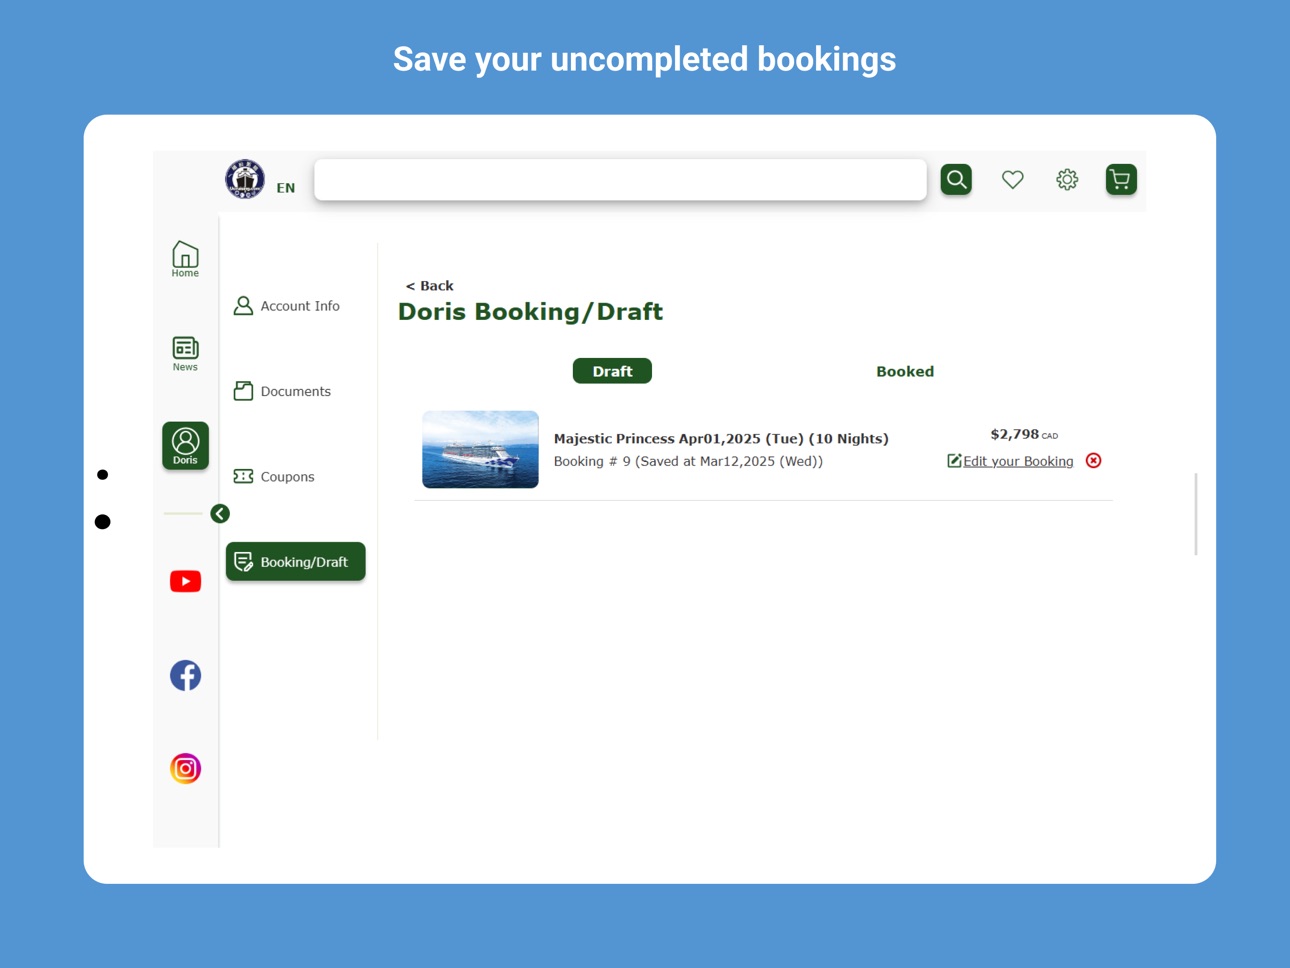The width and height of the screenshot is (1290, 968).
Task: Open the Coupons menu item
Action: [274, 477]
